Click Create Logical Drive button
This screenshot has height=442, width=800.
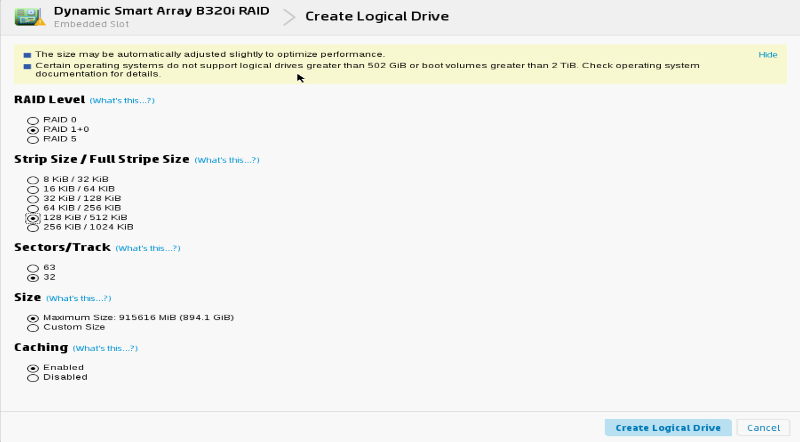[x=668, y=428]
